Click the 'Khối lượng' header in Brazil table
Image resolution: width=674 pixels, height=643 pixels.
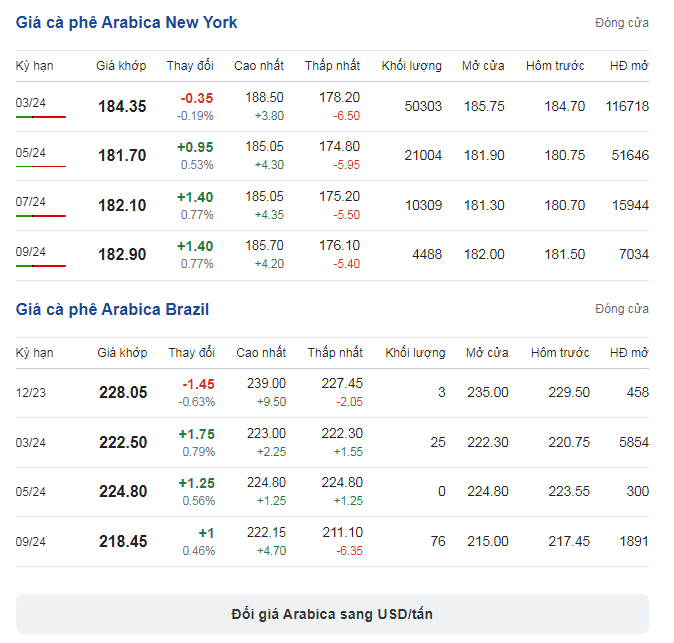(x=415, y=353)
